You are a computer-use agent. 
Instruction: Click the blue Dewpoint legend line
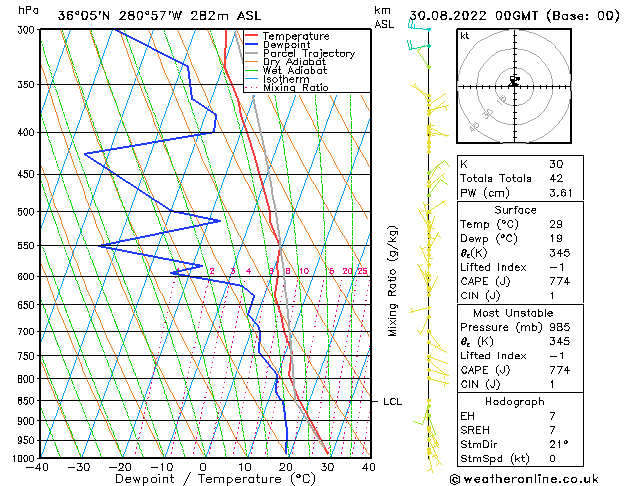coord(251,44)
